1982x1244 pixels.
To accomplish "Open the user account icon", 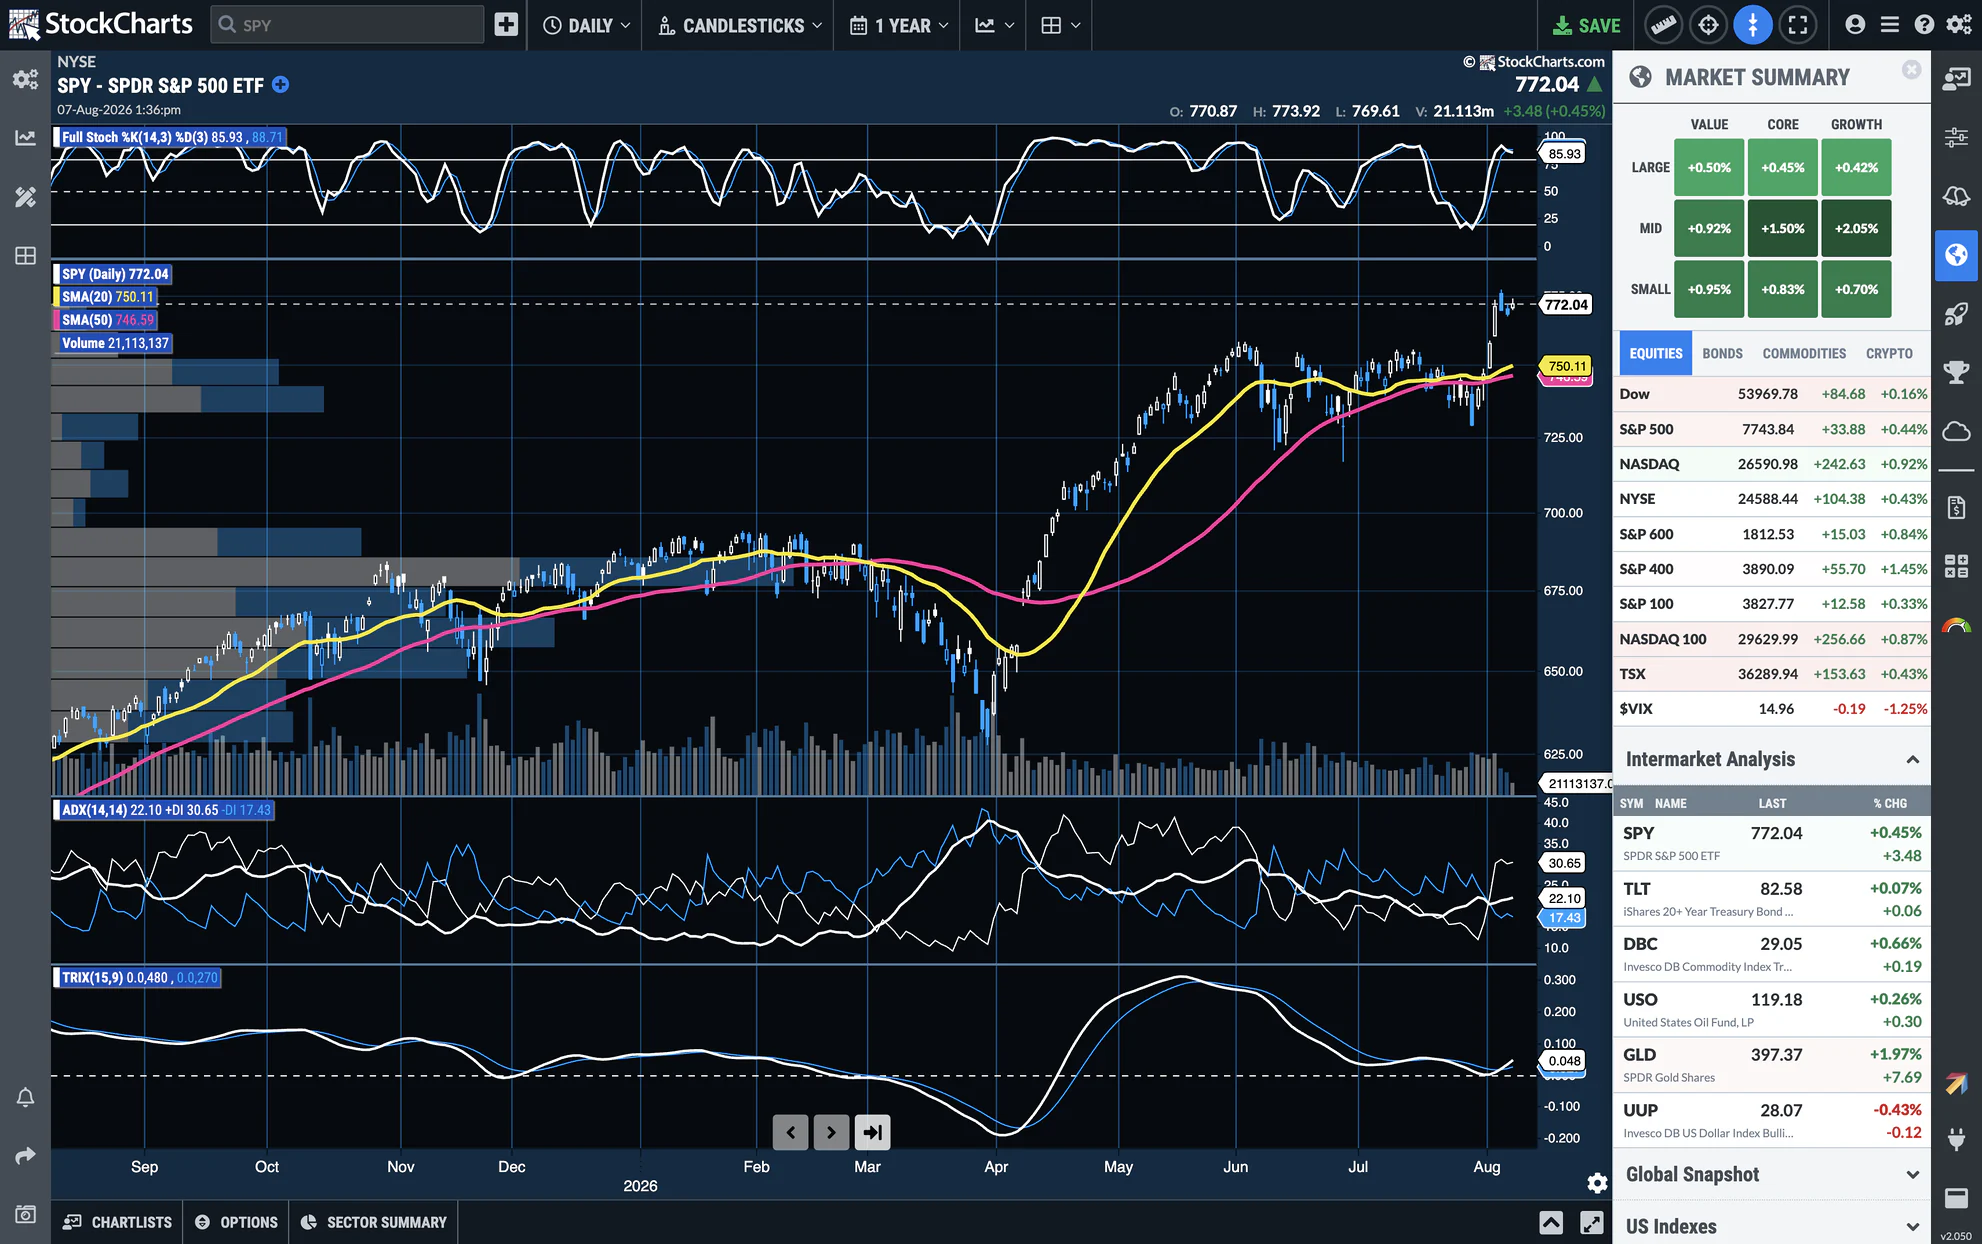I will click(1855, 25).
